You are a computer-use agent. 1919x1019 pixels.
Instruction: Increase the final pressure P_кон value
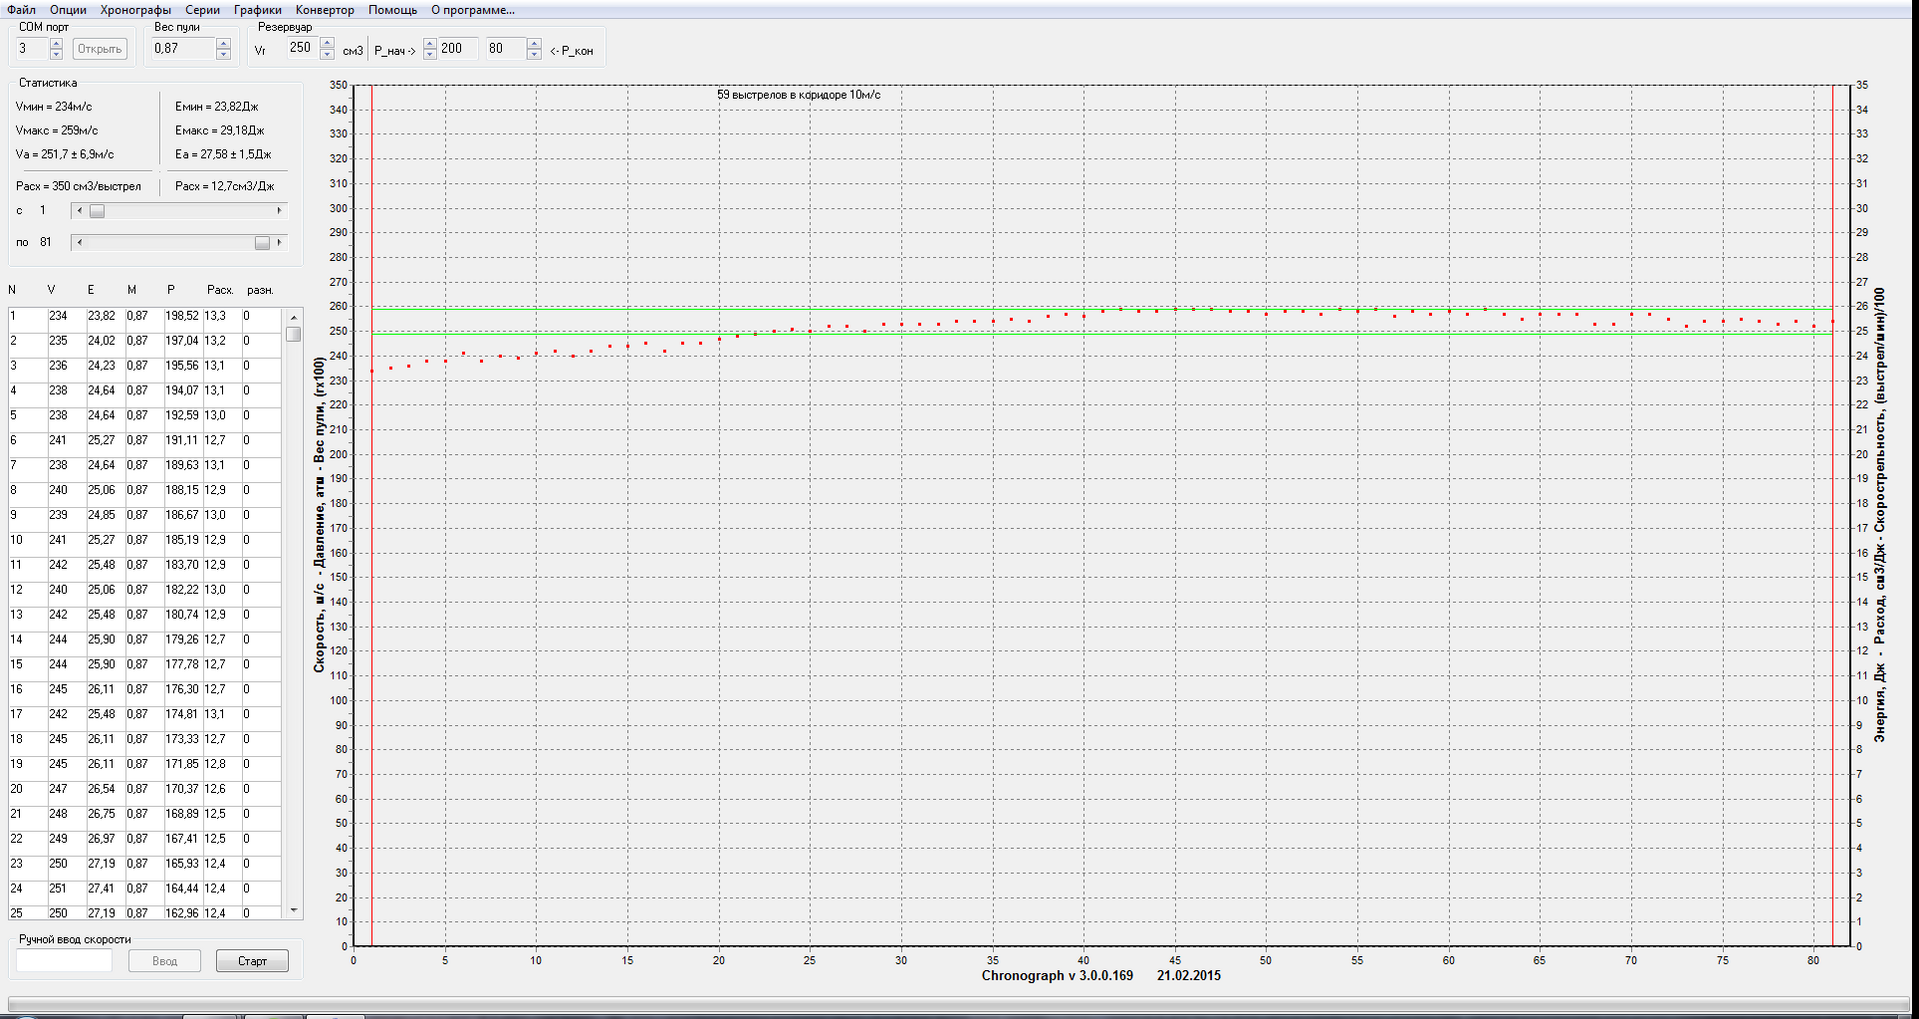click(534, 43)
